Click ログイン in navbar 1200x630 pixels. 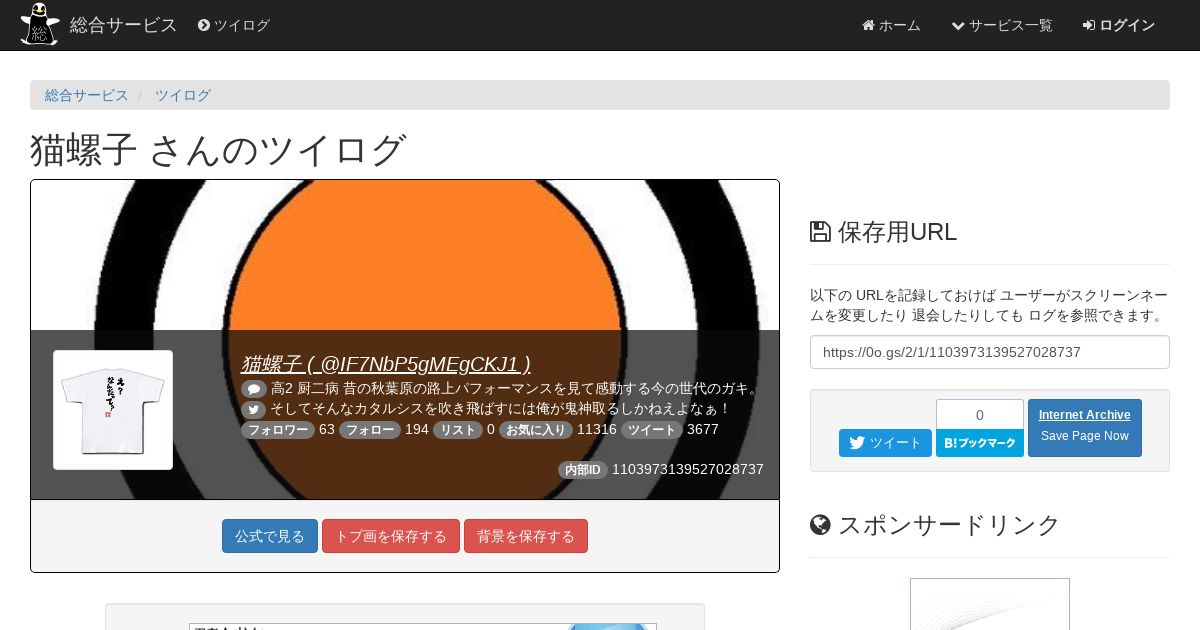(1119, 25)
